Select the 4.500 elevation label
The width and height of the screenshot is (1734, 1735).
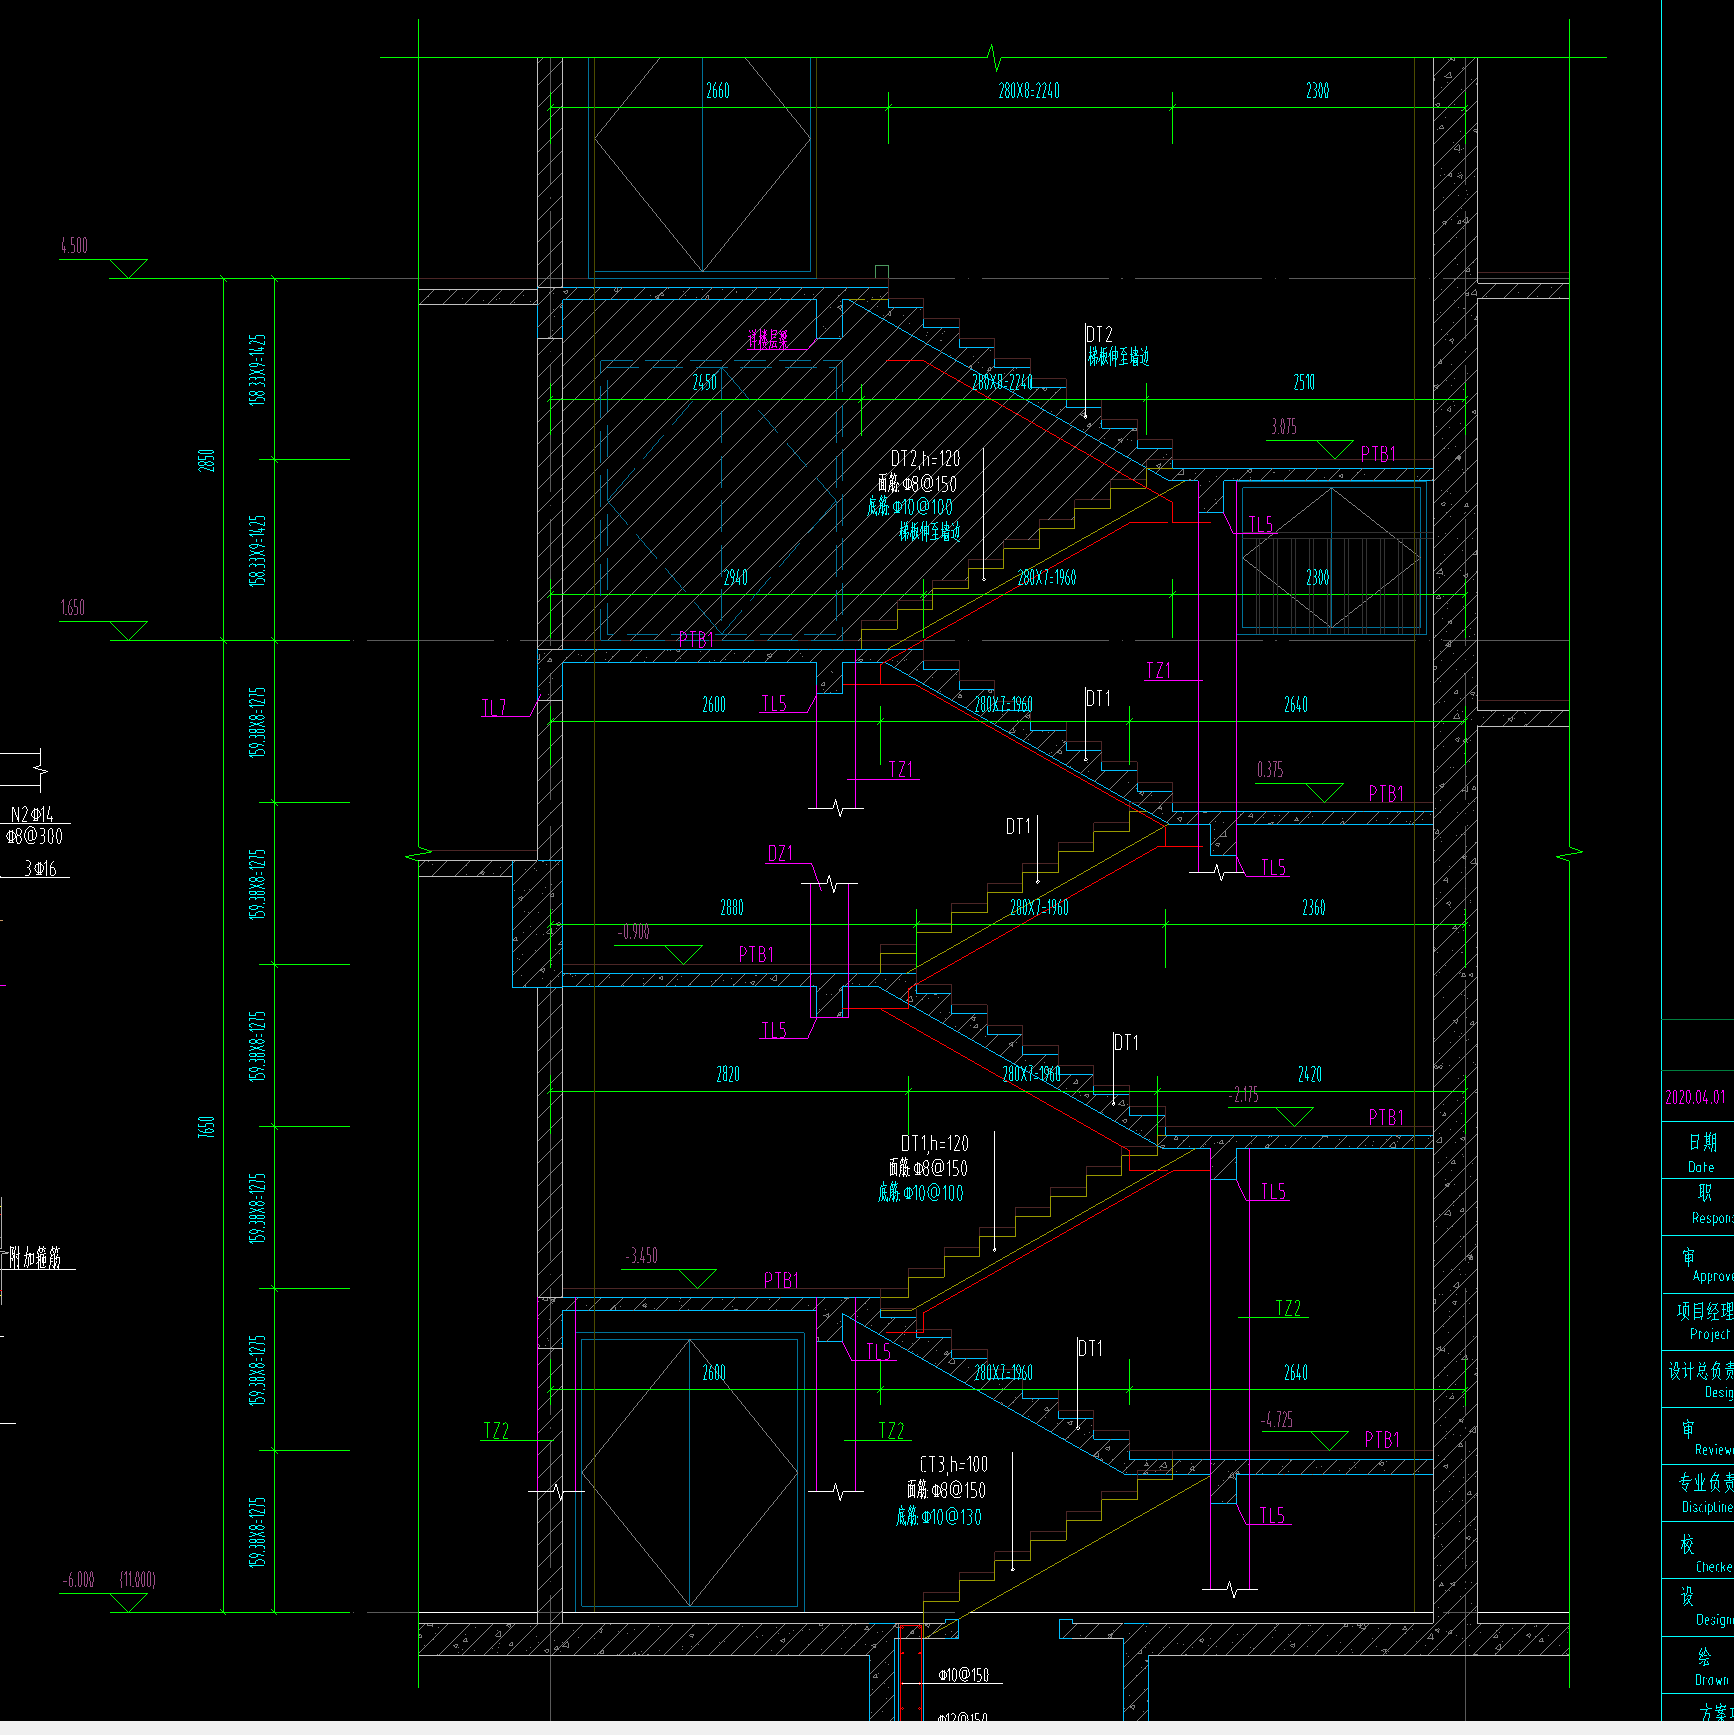(x=74, y=246)
